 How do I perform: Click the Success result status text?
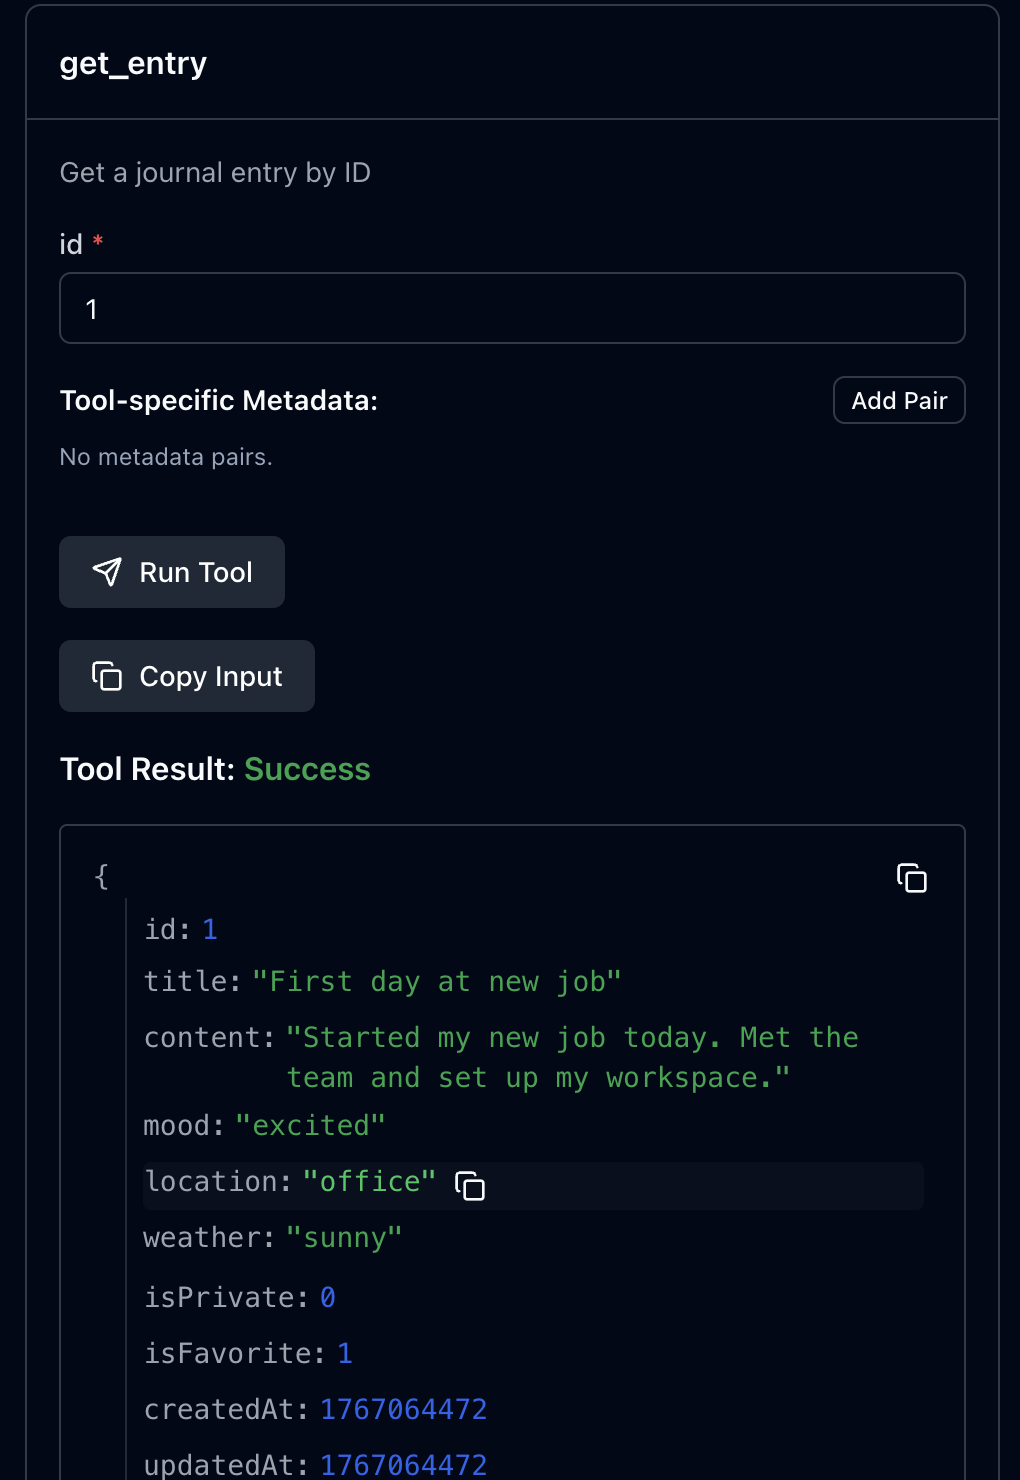tap(307, 769)
